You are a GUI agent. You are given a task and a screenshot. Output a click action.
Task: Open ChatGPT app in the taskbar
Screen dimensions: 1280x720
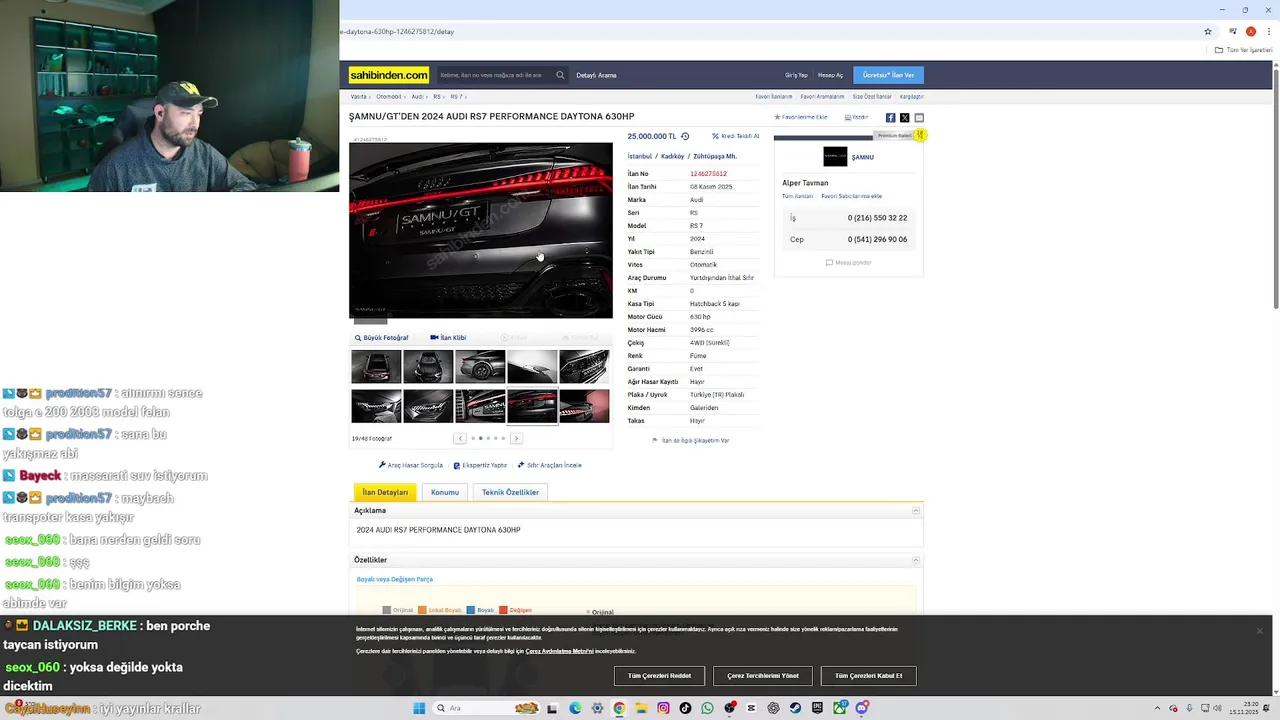coord(773,708)
